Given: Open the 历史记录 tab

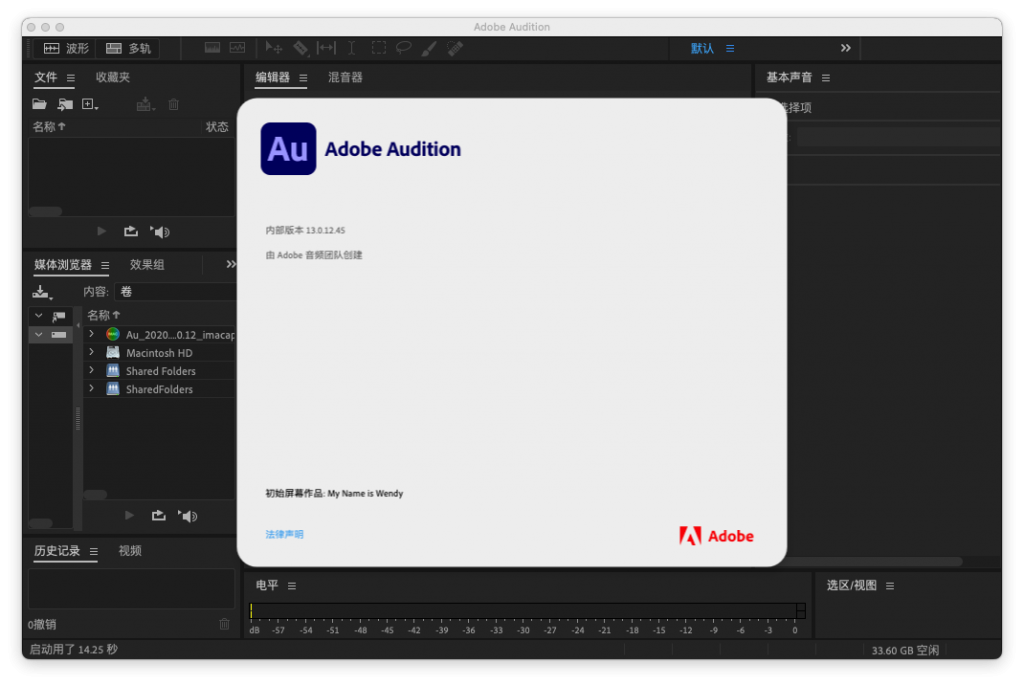Looking at the screenshot, I should point(57,551).
